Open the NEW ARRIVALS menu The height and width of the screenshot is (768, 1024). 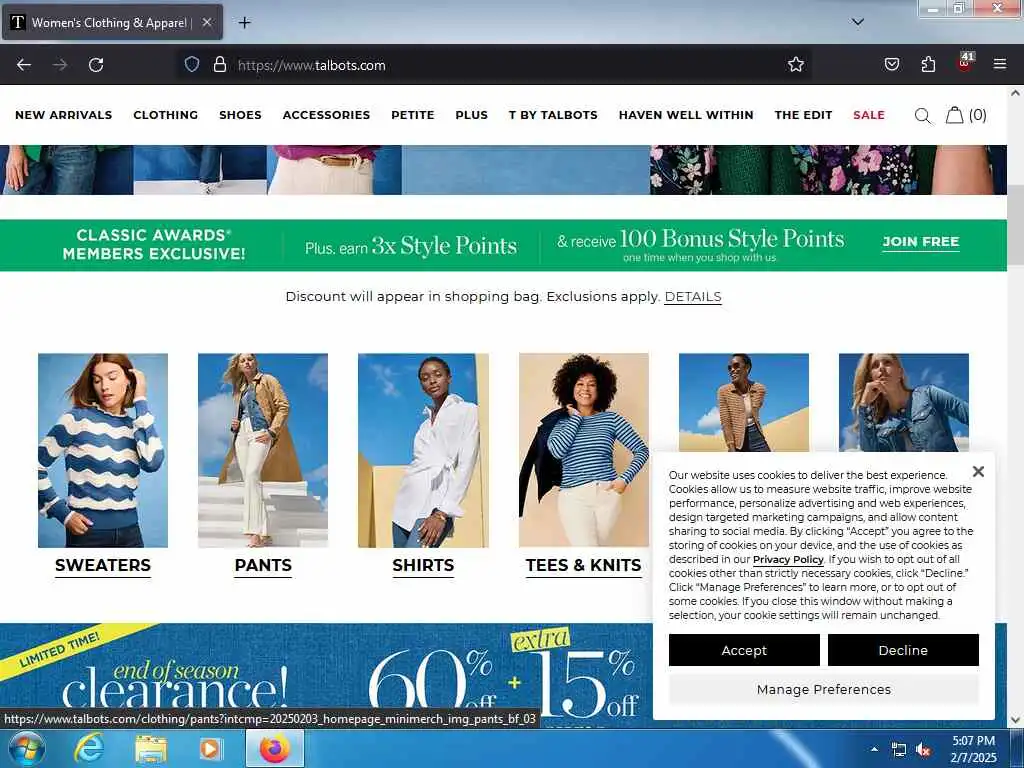coord(63,115)
